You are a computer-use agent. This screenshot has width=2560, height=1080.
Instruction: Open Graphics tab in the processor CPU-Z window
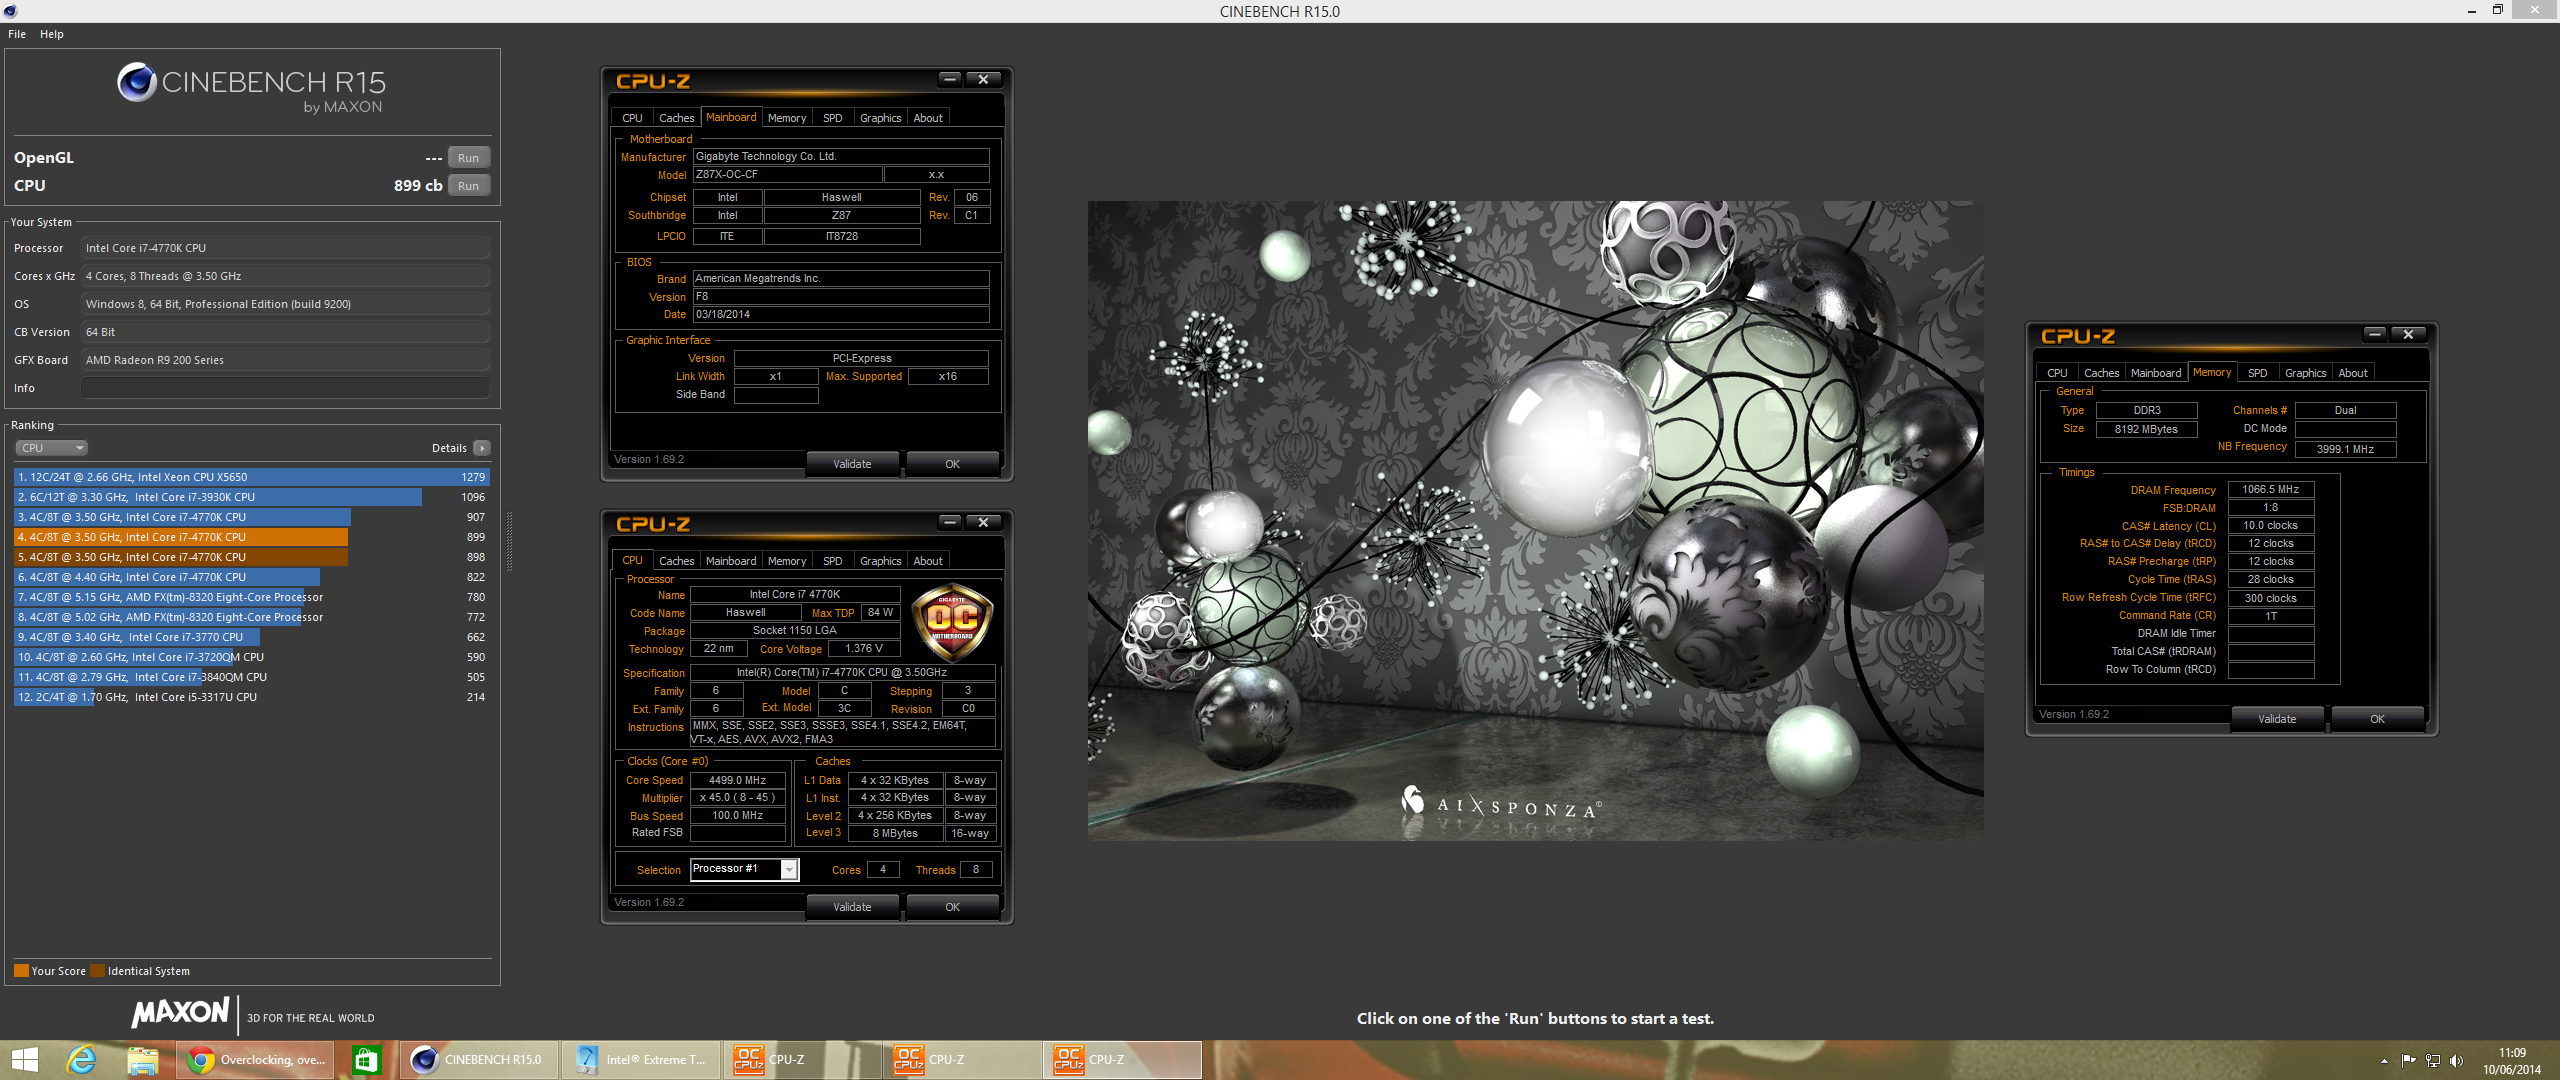[881, 561]
